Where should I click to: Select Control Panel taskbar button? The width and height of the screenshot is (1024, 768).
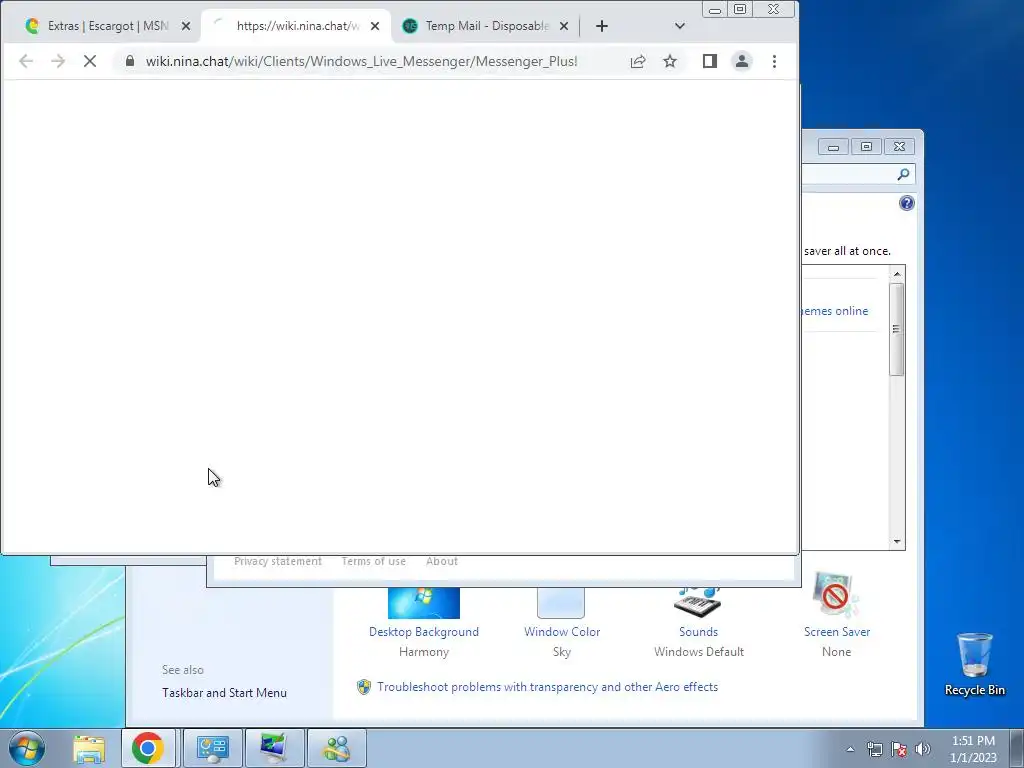click(x=212, y=748)
